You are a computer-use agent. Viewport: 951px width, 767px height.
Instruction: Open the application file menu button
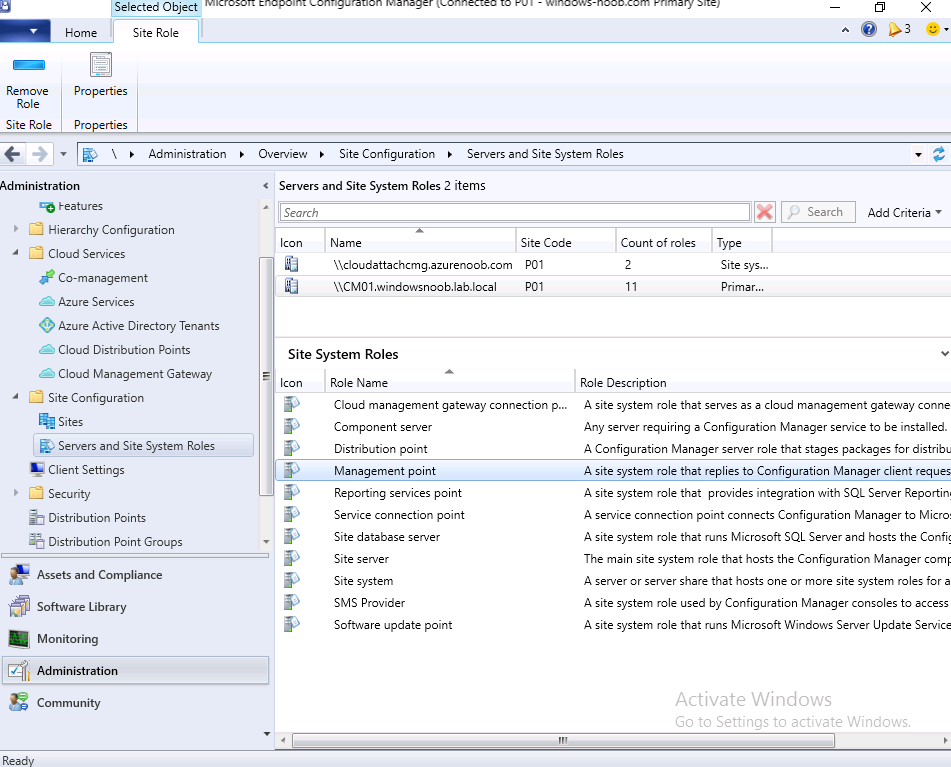tap(25, 31)
